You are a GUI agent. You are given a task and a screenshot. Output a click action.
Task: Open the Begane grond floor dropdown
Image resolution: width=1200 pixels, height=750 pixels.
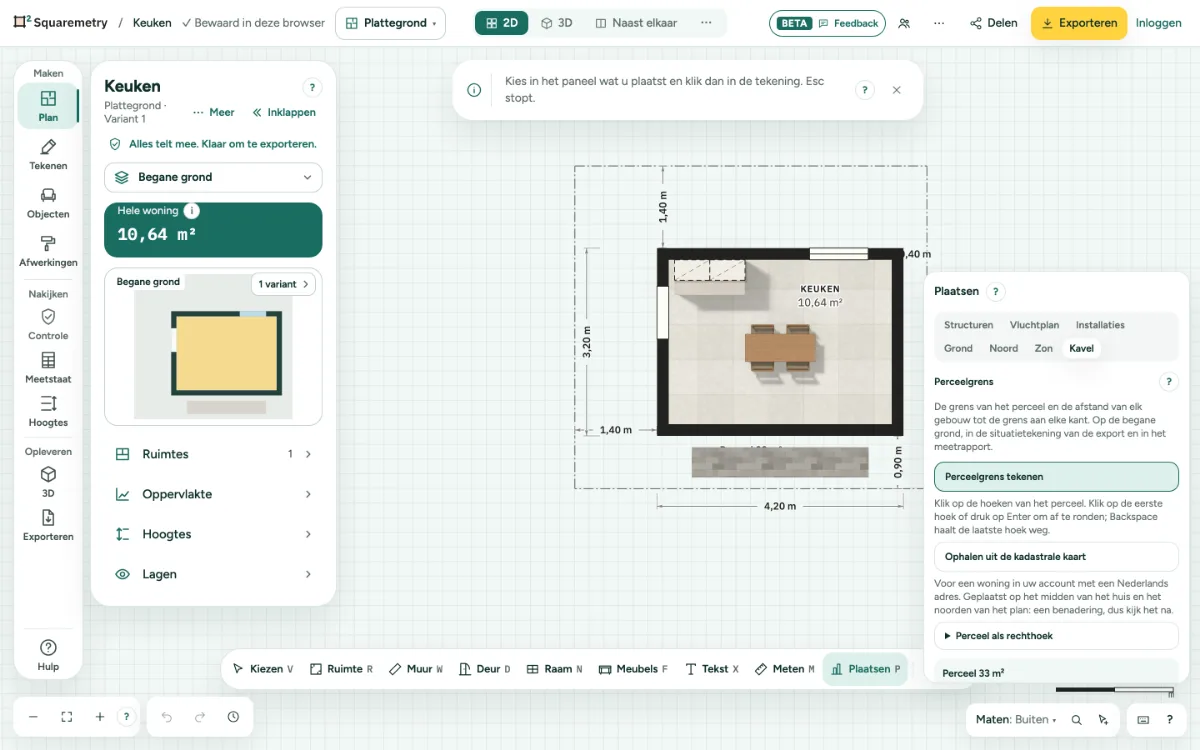tap(213, 177)
